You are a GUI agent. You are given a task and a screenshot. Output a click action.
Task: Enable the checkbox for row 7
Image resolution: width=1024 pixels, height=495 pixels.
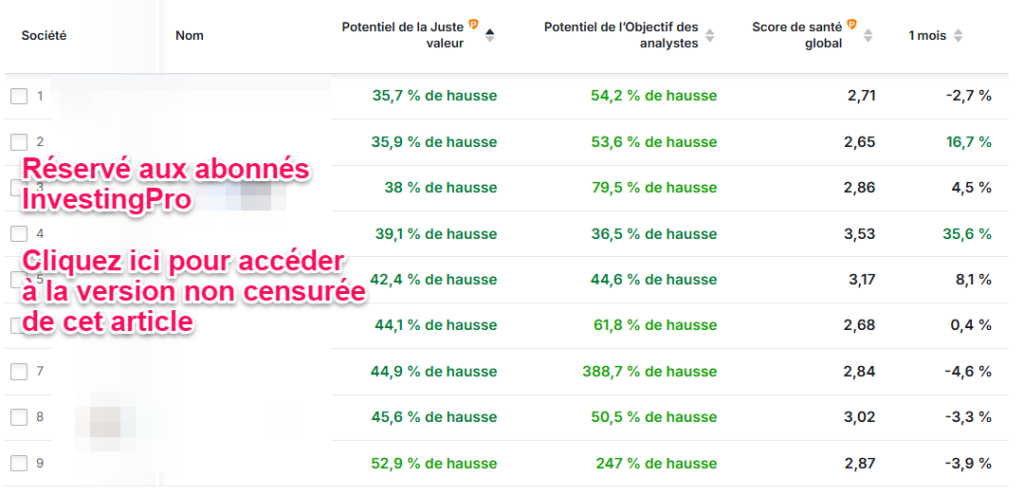click(x=19, y=372)
